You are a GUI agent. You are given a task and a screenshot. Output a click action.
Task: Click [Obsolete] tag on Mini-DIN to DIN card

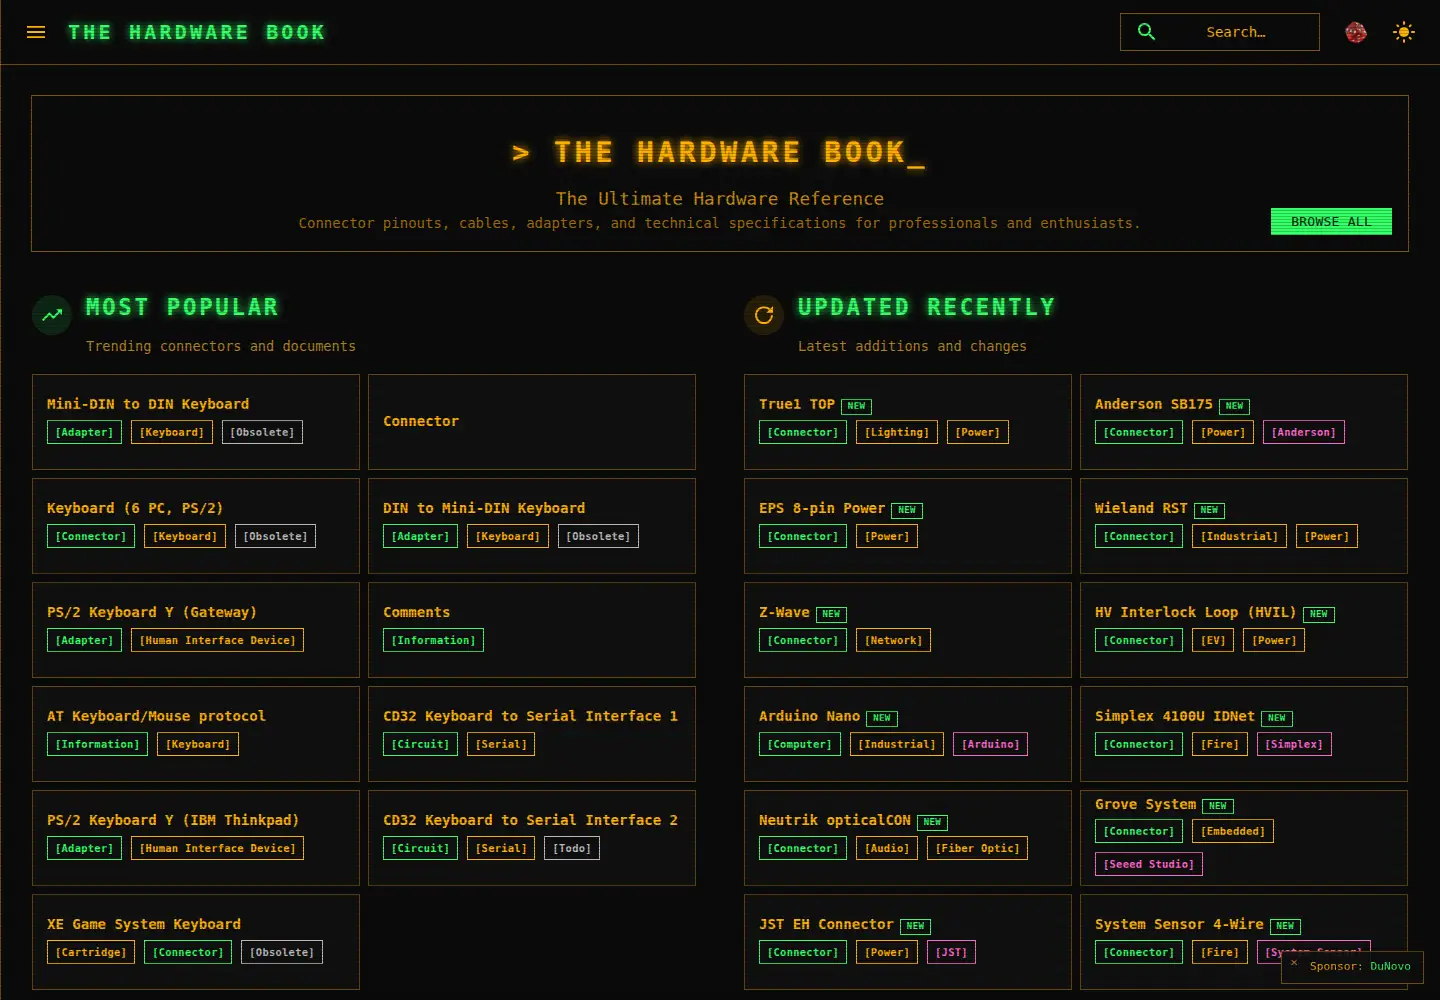coord(262,432)
